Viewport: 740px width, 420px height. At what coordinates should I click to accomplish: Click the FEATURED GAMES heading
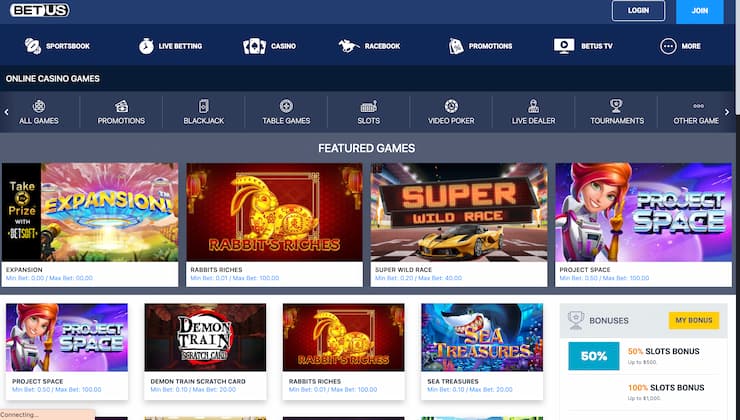coord(367,148)
